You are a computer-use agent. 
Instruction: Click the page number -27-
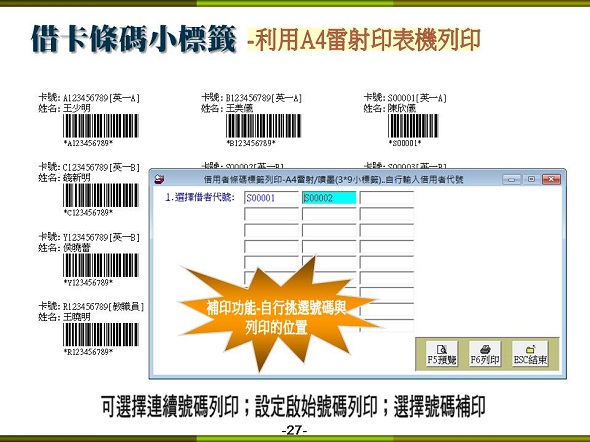pyautogui.click(x=294, y=430)
